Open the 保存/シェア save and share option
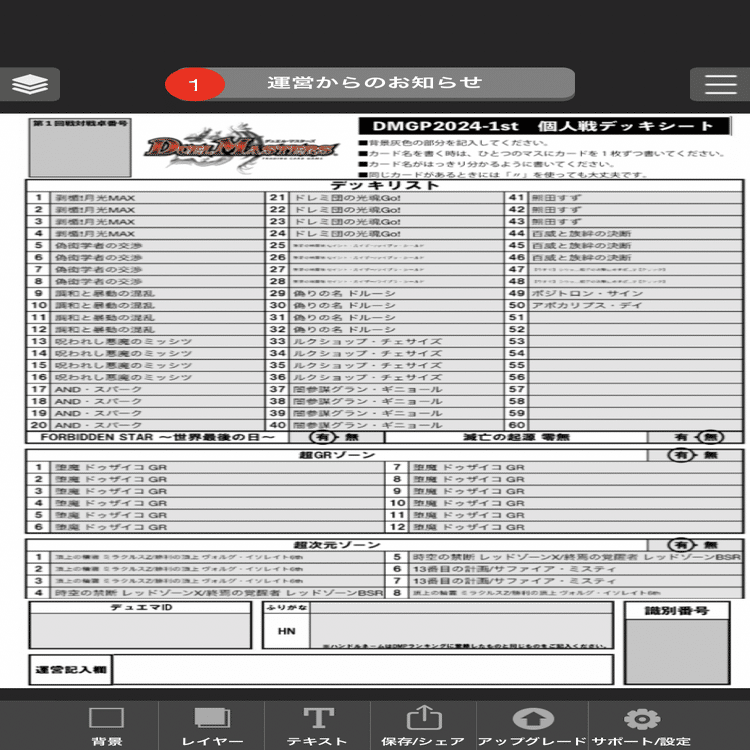 click(423, 726)
